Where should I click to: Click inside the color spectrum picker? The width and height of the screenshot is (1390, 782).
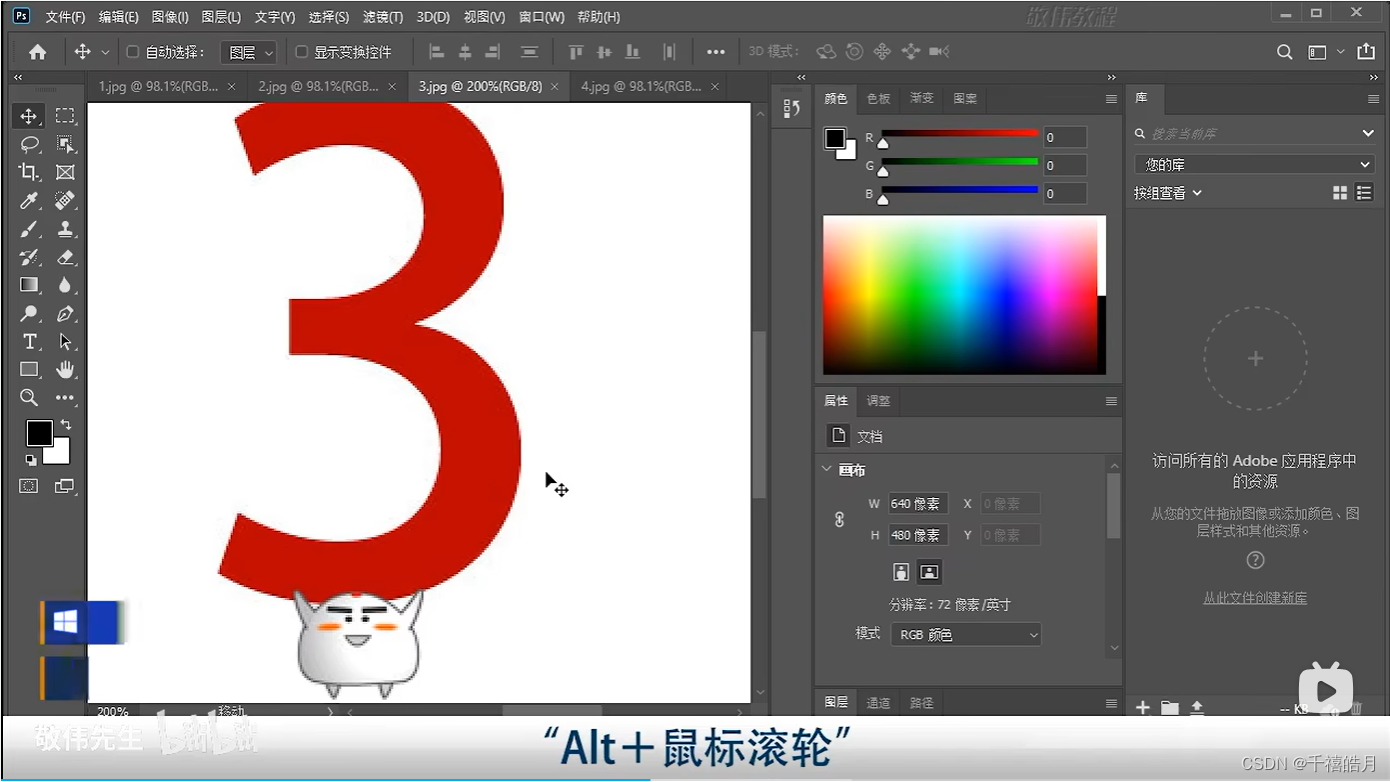pos(960,295)
